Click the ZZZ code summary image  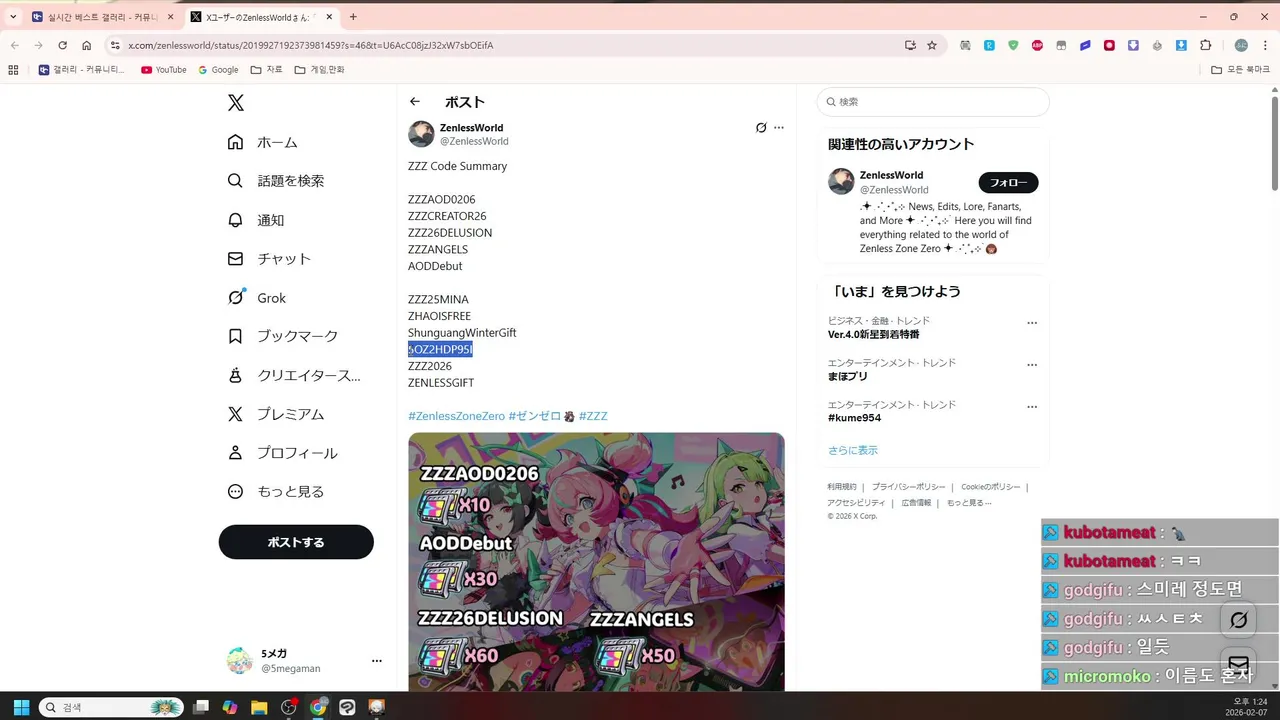pos(596,562)
